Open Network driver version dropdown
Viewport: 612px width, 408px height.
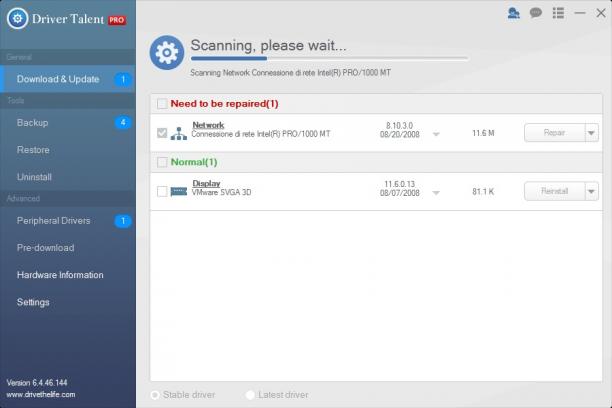(x=436, y=134)
